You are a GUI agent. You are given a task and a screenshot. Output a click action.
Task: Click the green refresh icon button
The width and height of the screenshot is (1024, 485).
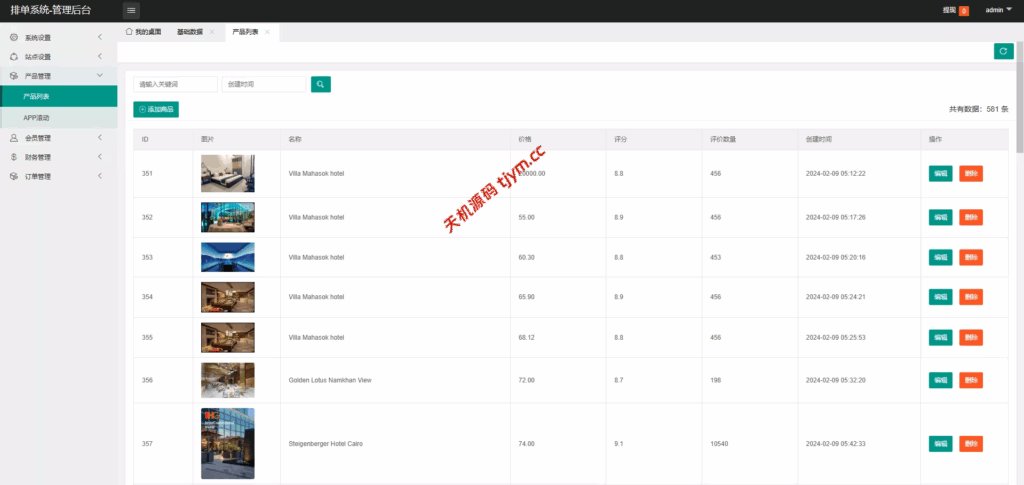[x=1003, y=51]
